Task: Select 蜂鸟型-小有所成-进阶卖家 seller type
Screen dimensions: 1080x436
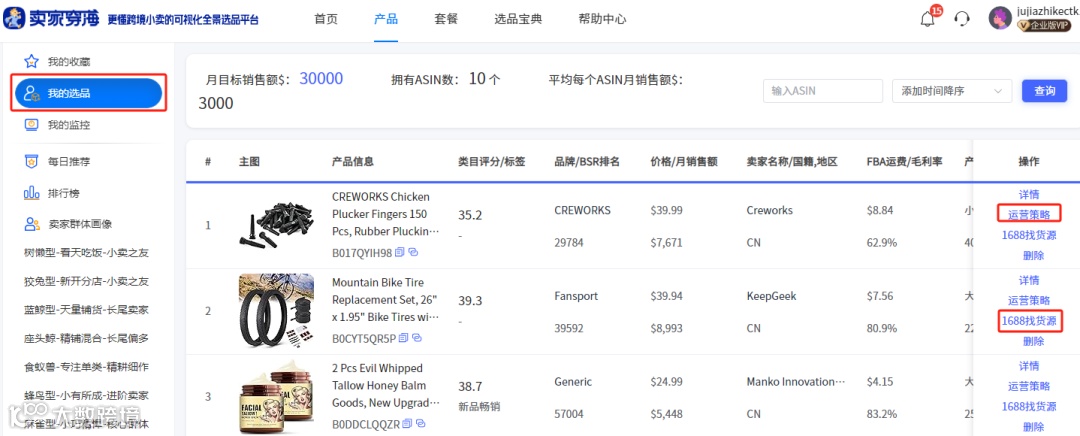Action: (86, 395)
